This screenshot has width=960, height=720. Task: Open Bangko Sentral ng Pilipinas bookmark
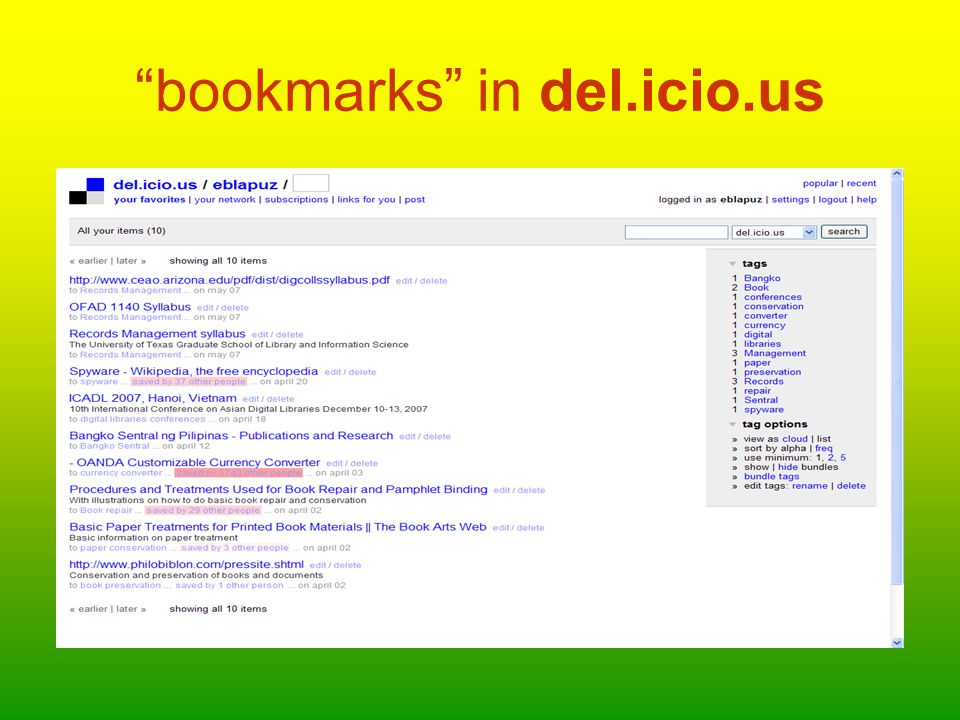(231, 435)
